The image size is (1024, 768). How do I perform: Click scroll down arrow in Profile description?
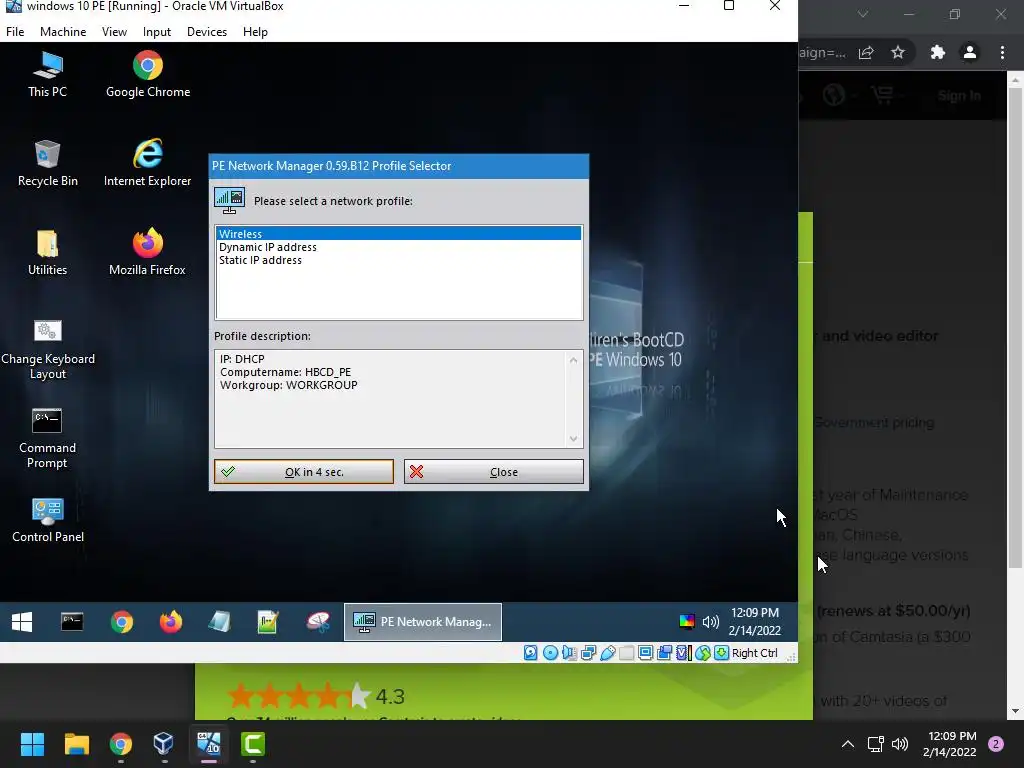573,439
